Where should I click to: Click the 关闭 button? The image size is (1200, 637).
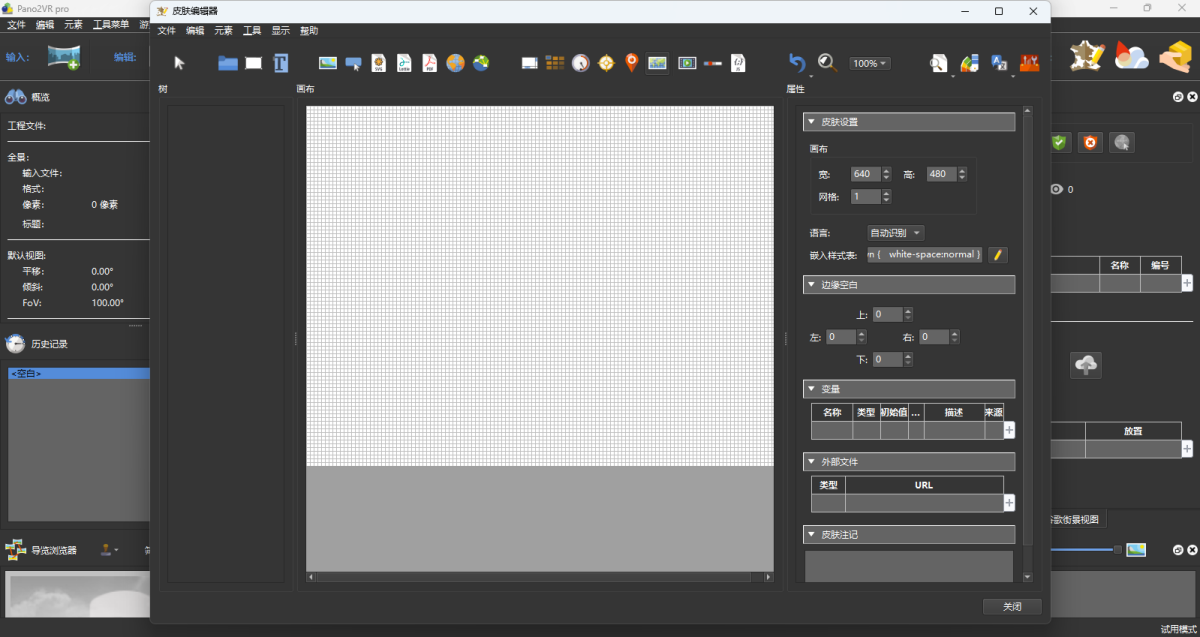[x=1012, y=607]
